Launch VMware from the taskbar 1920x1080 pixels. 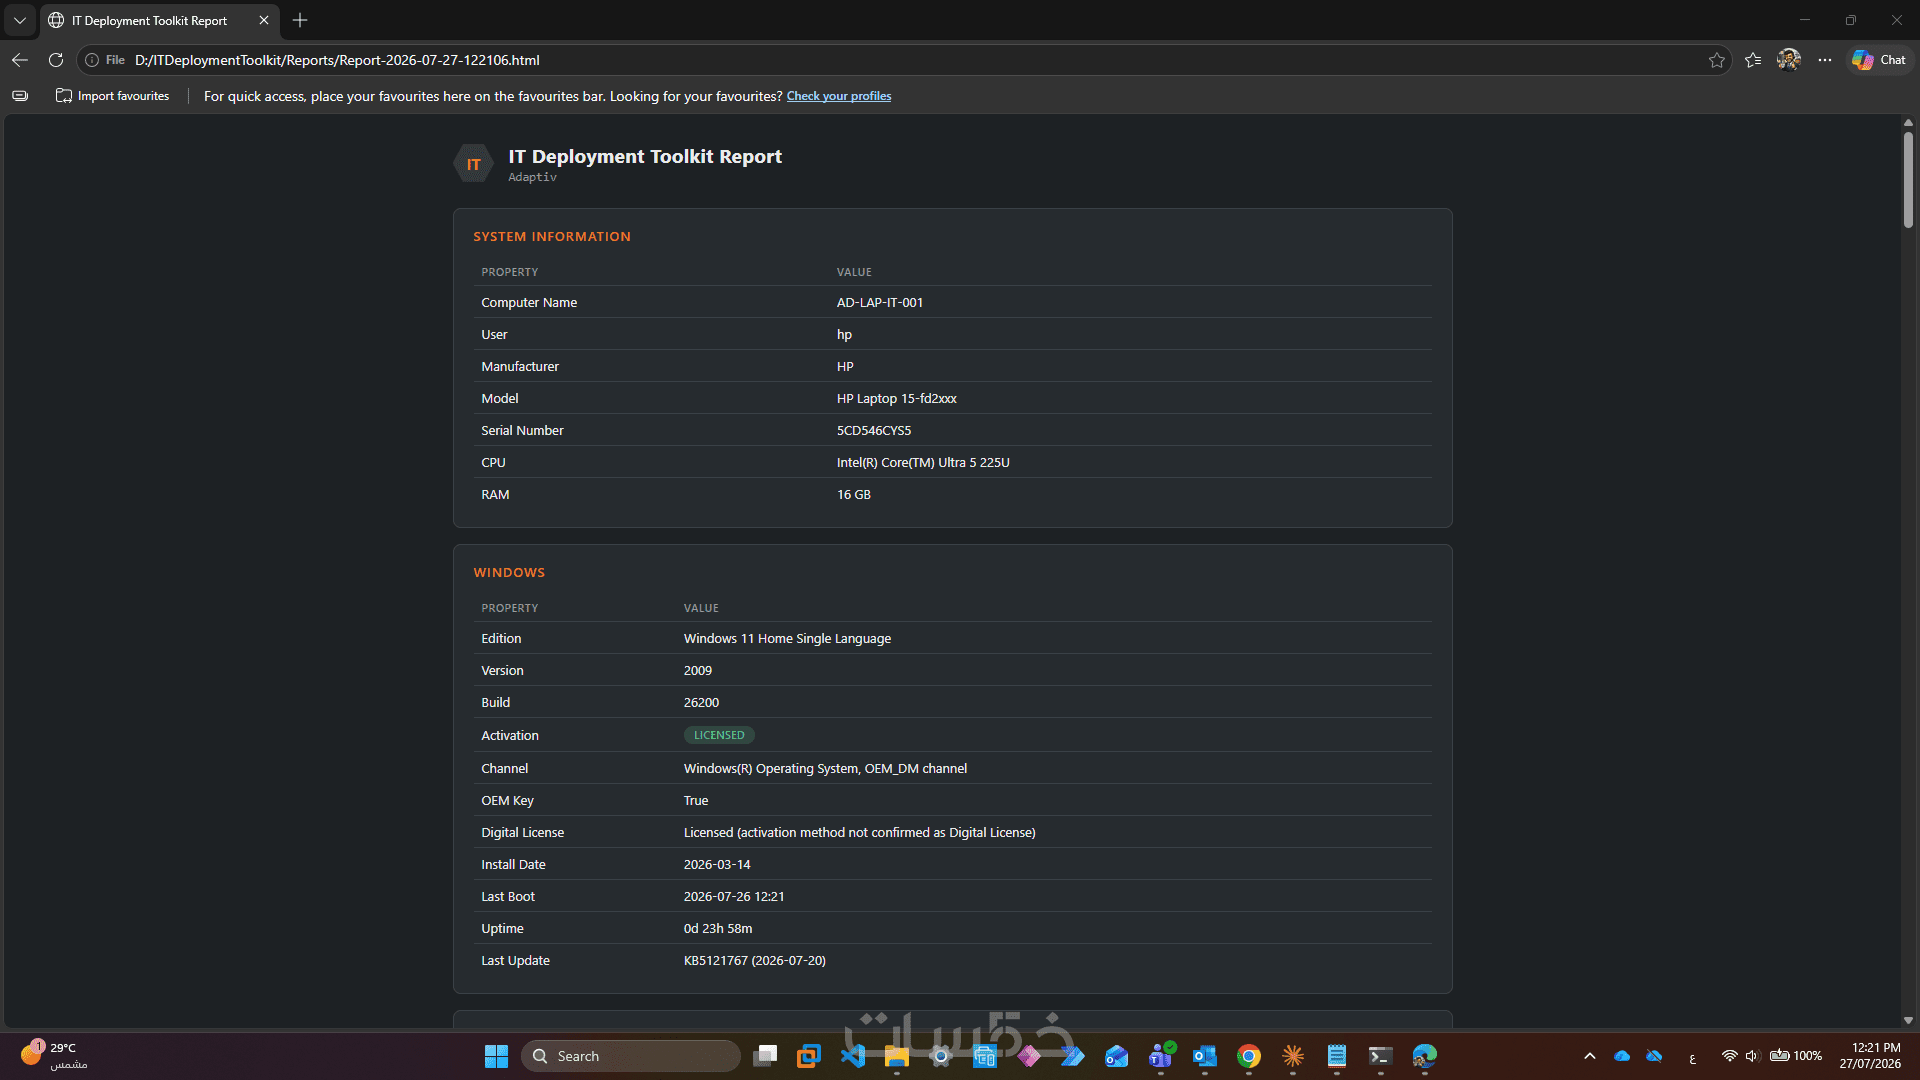tap(809, 1056)
